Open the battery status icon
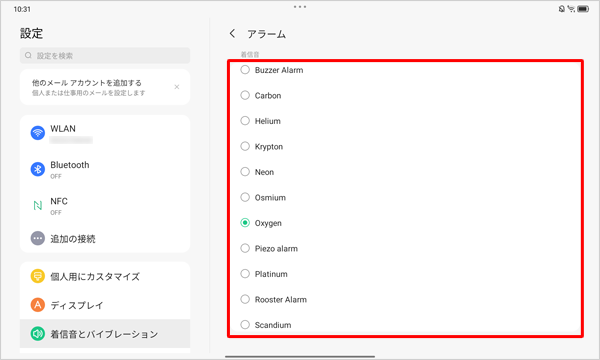This screenshot has height=360, width=600. click(x=583, y=9)
